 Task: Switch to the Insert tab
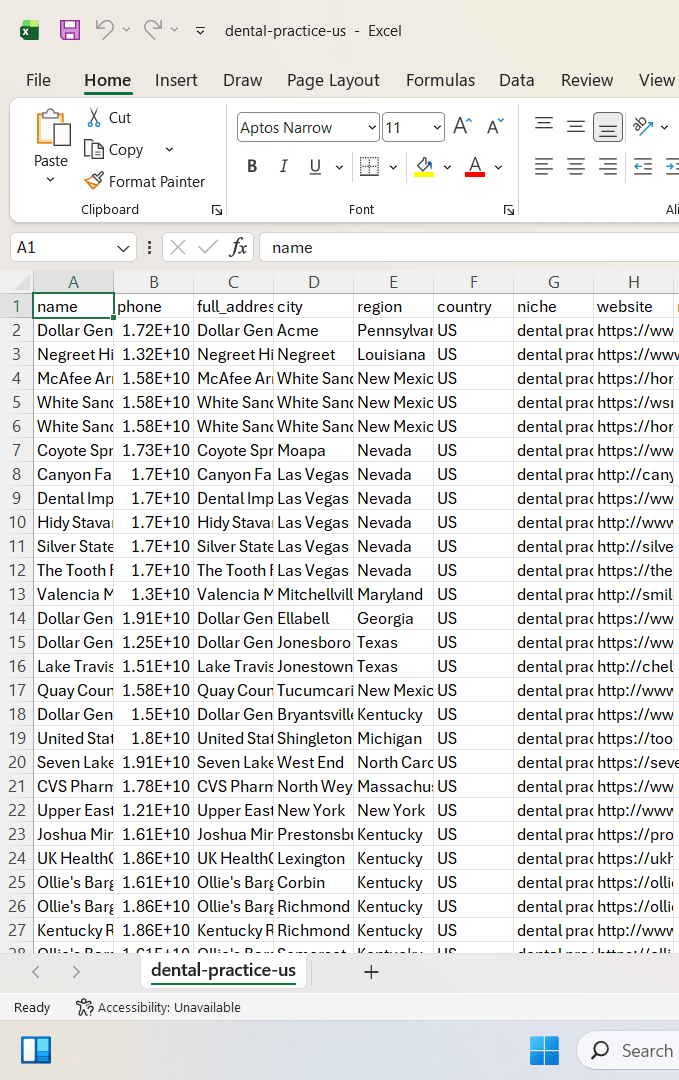tap(176, 81)
